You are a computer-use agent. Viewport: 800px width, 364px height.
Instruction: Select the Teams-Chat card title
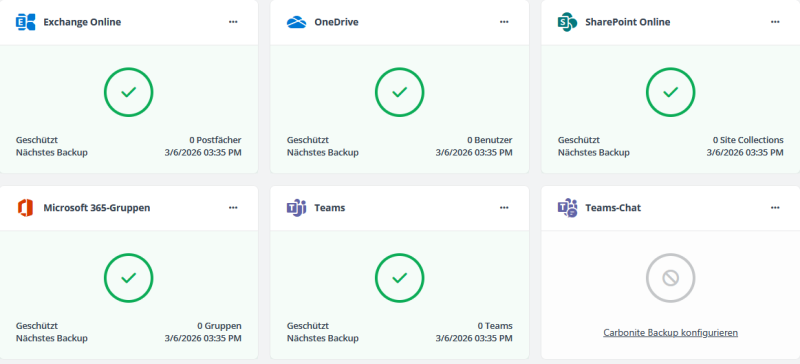(613, 208)
